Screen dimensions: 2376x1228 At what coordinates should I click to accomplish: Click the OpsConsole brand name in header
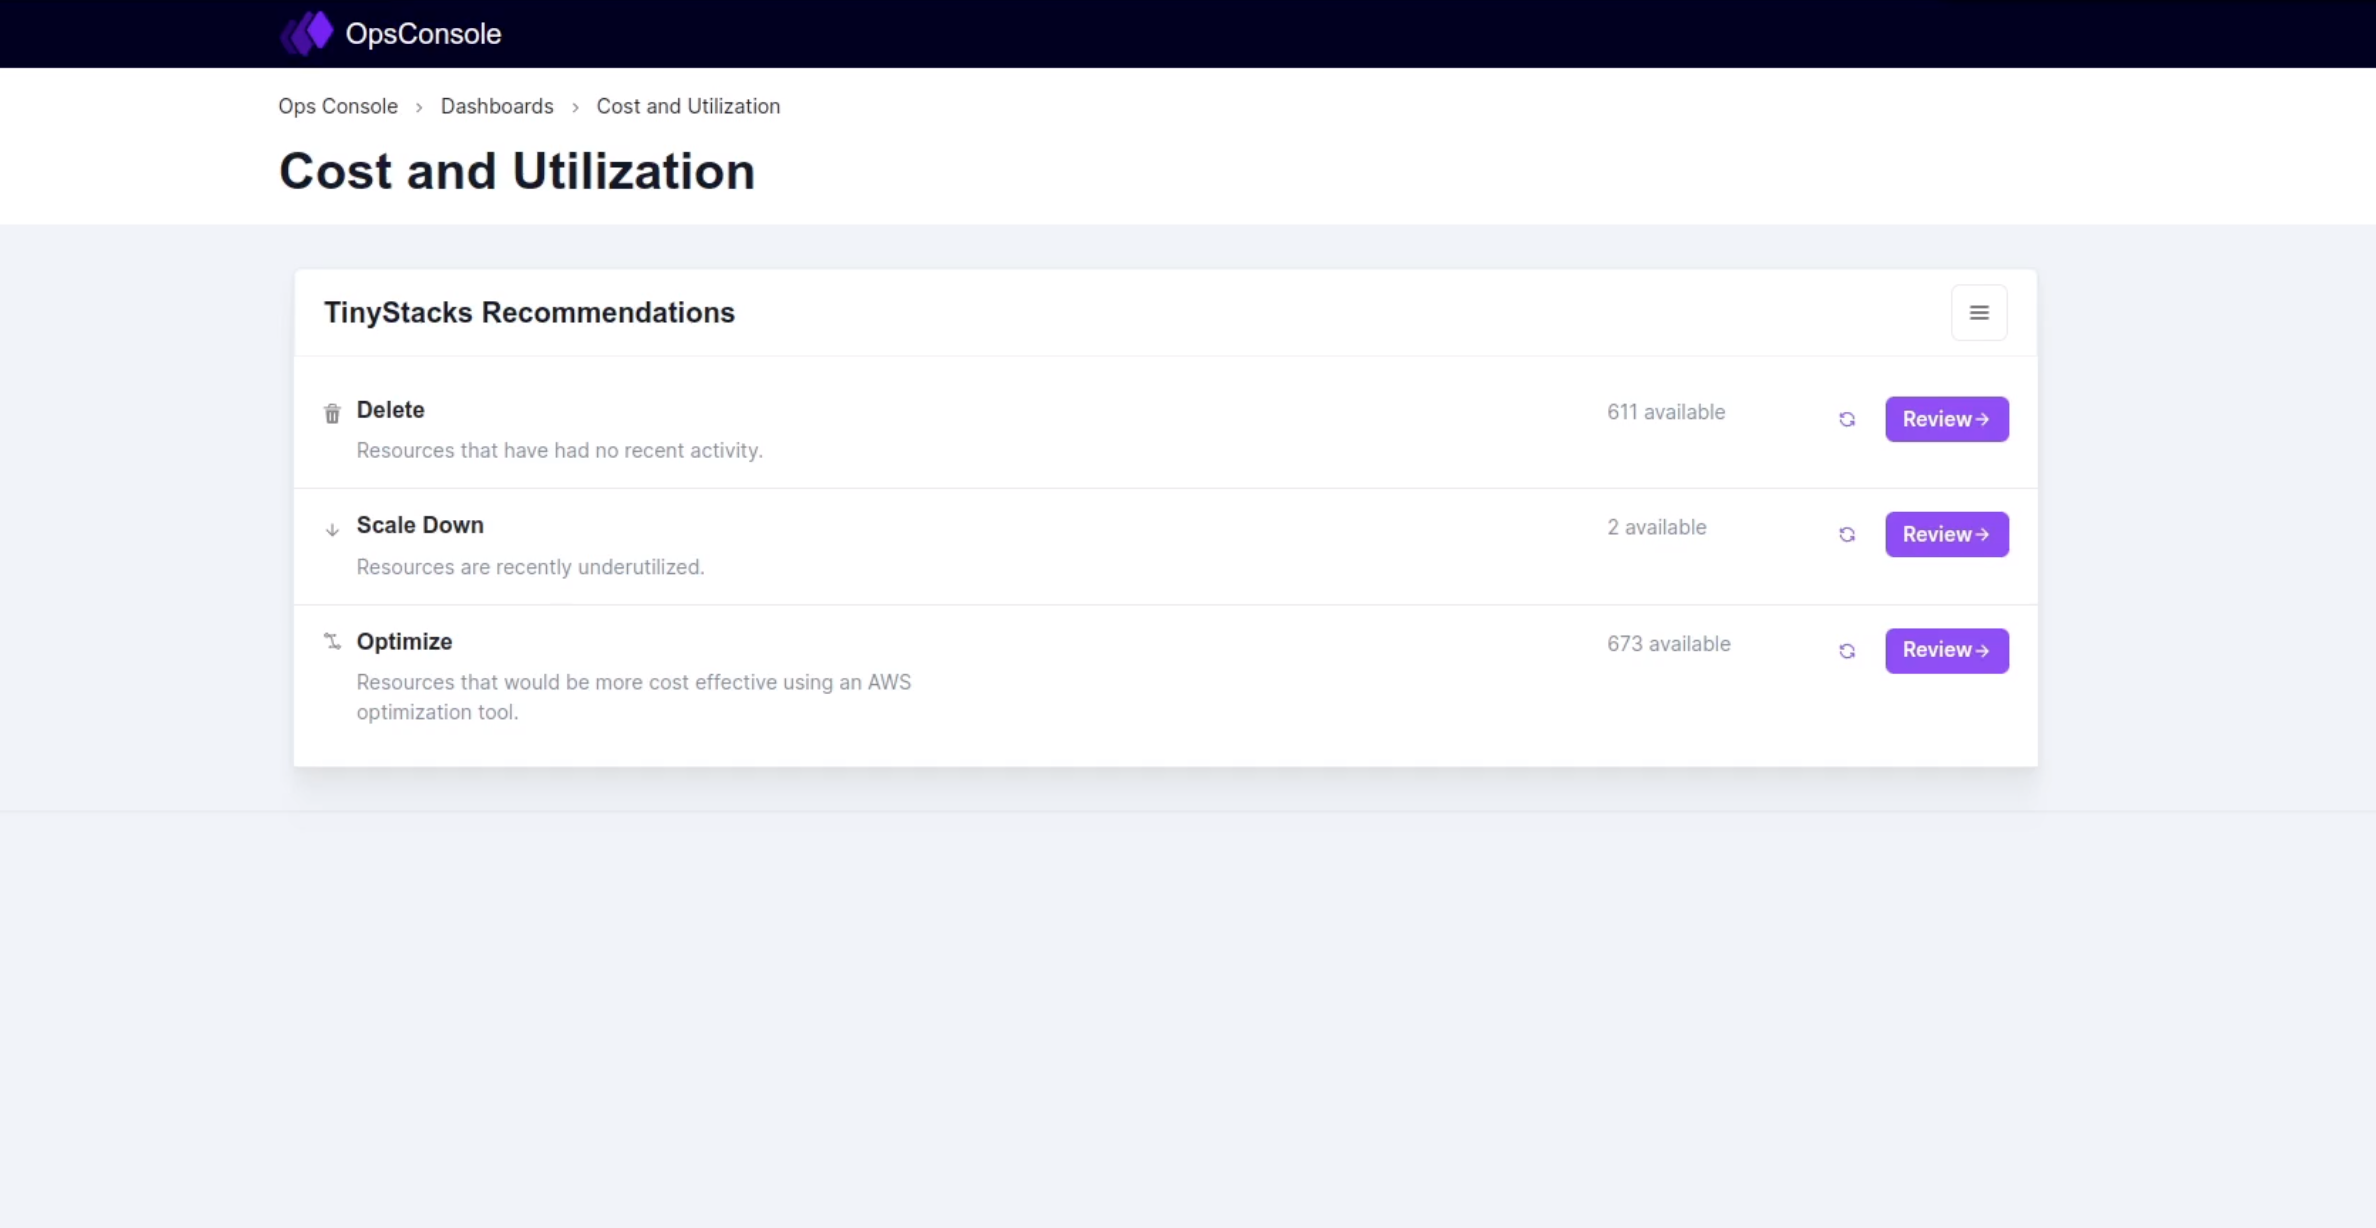click(x=423, y=34)
